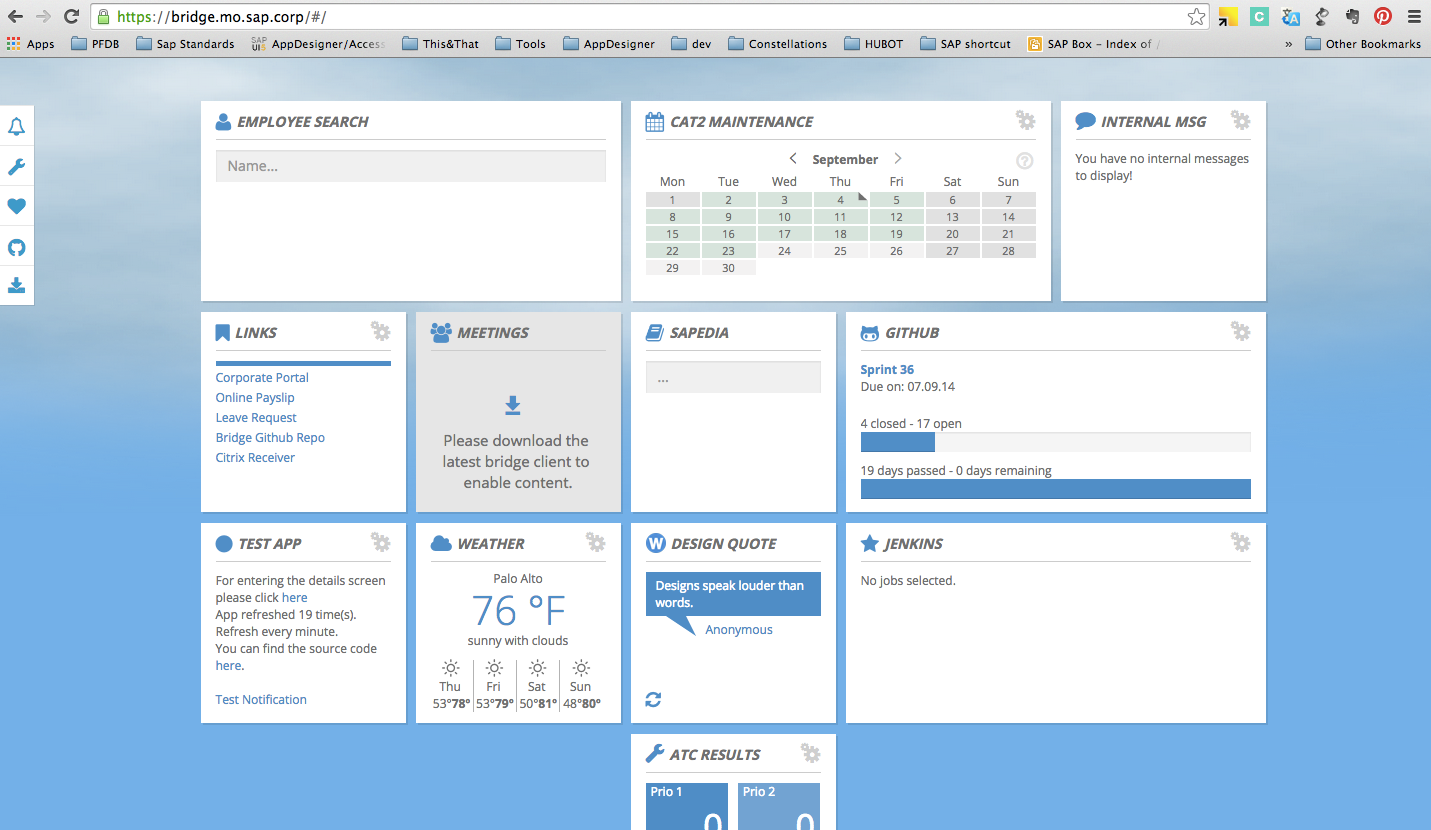Select September 17 in the calendar

(x=784, y=234)
